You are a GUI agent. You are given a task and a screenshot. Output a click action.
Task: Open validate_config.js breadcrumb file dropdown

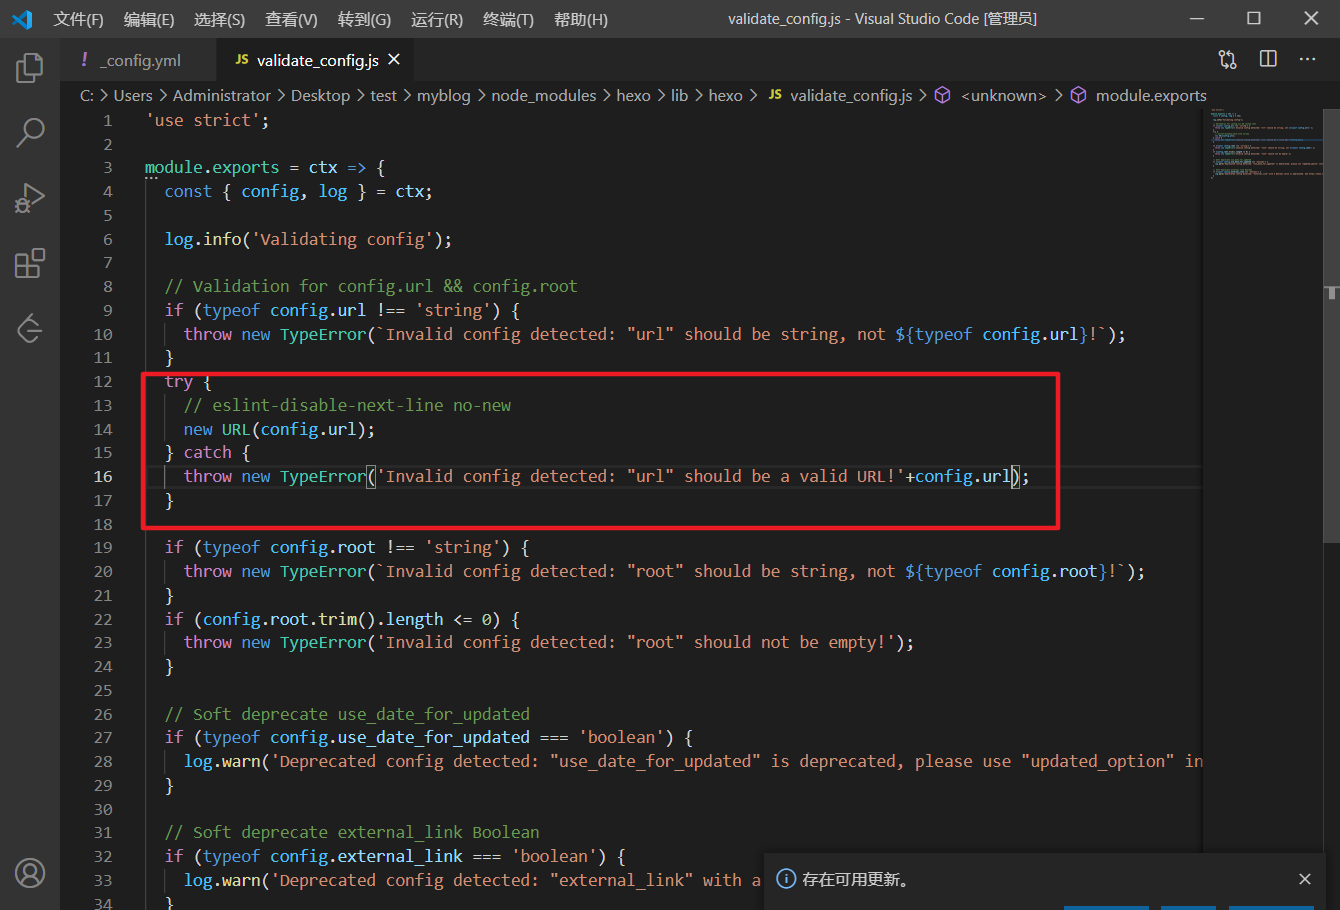[x=850, y=96]
